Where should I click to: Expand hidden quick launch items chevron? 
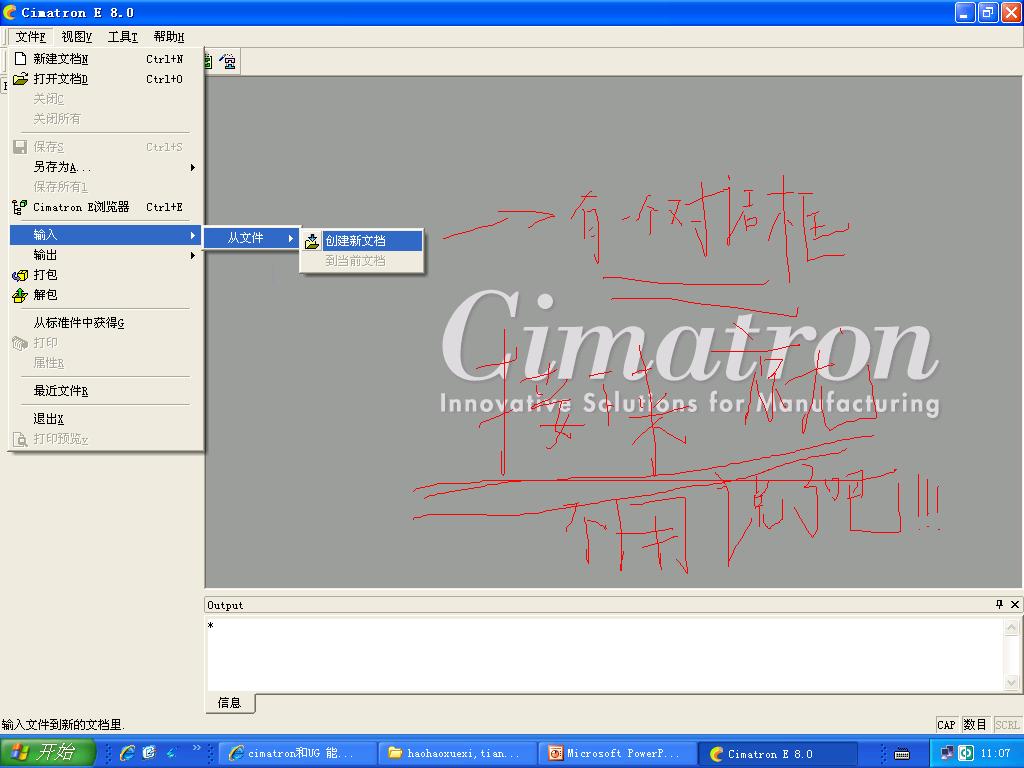pyautogui.click(x=197, y=748)
